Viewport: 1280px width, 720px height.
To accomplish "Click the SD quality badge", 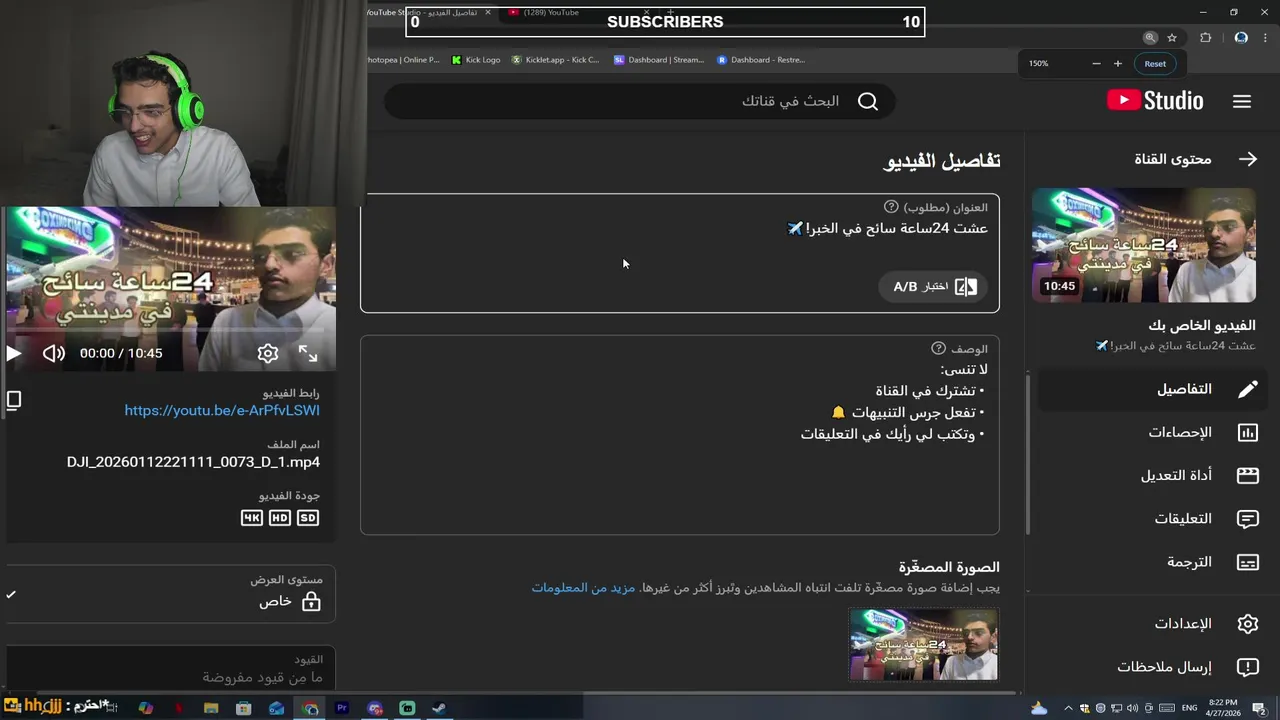I will tap(308, 518).
